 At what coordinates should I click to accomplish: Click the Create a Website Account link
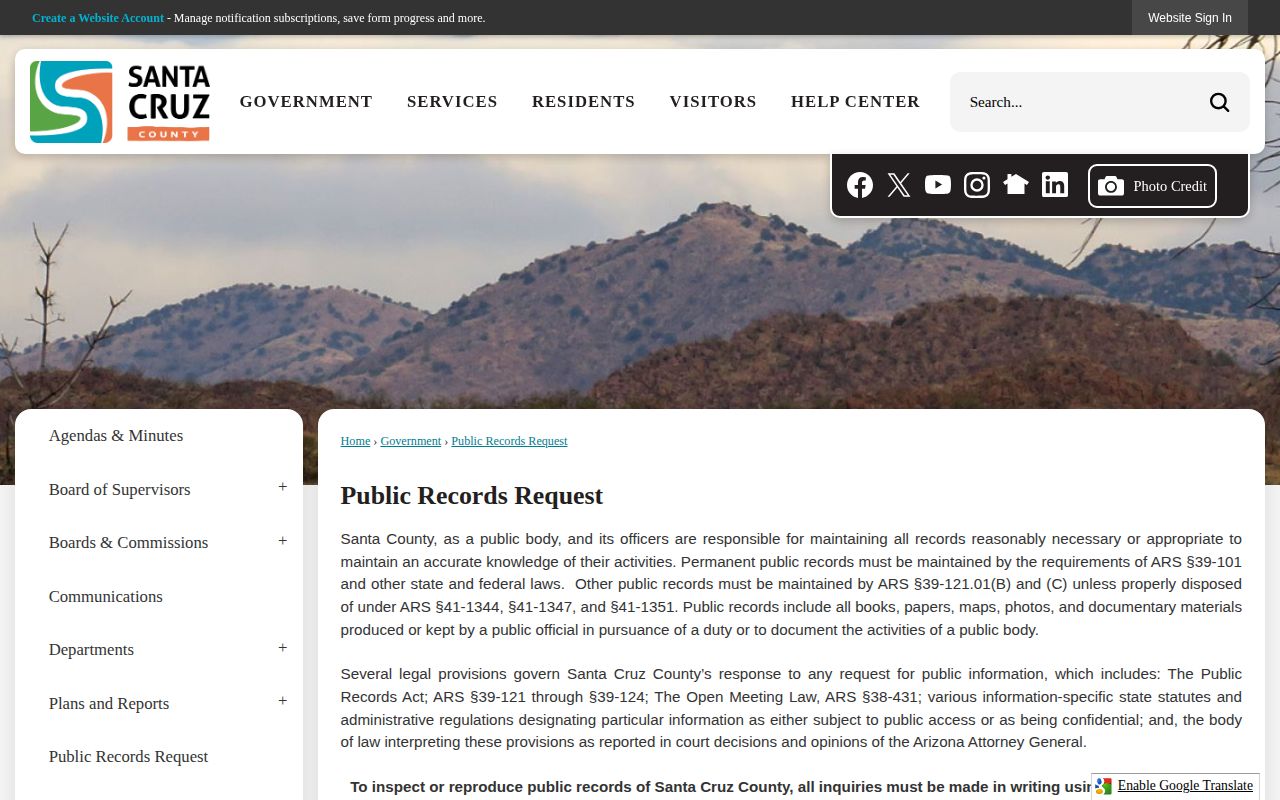coord(98,18)
